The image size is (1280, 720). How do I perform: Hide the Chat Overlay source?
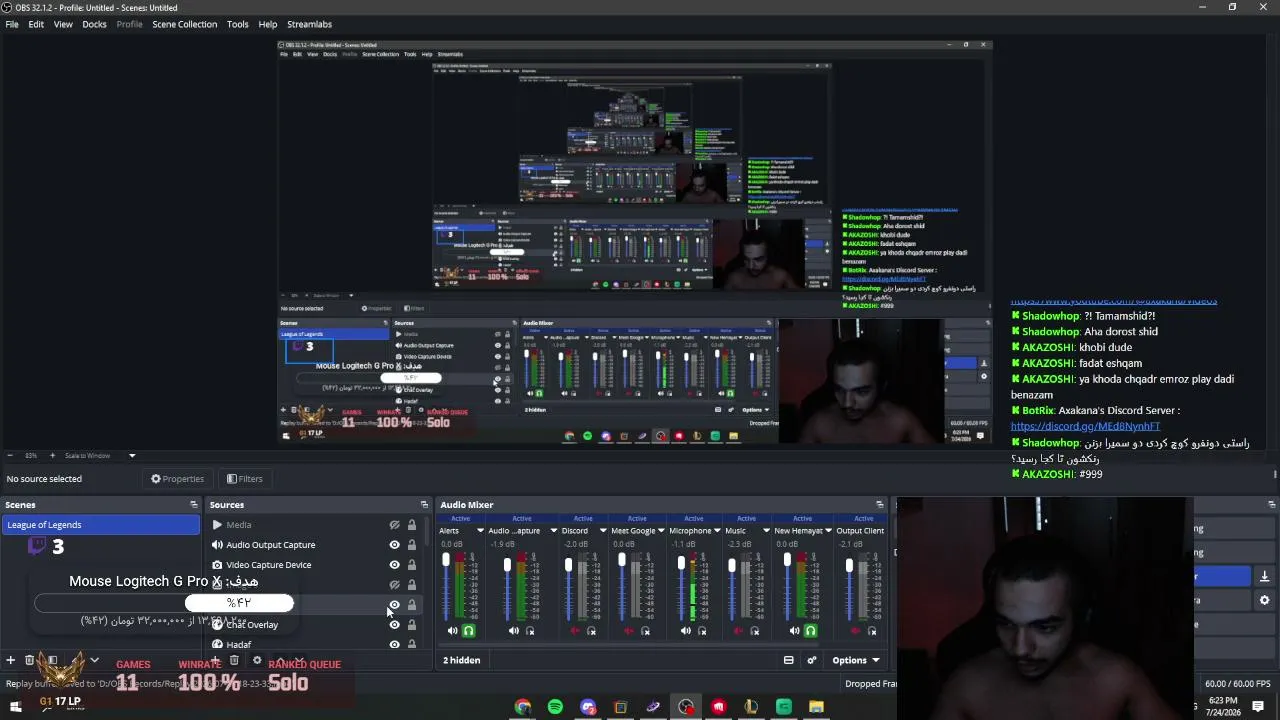coord(394,625)
